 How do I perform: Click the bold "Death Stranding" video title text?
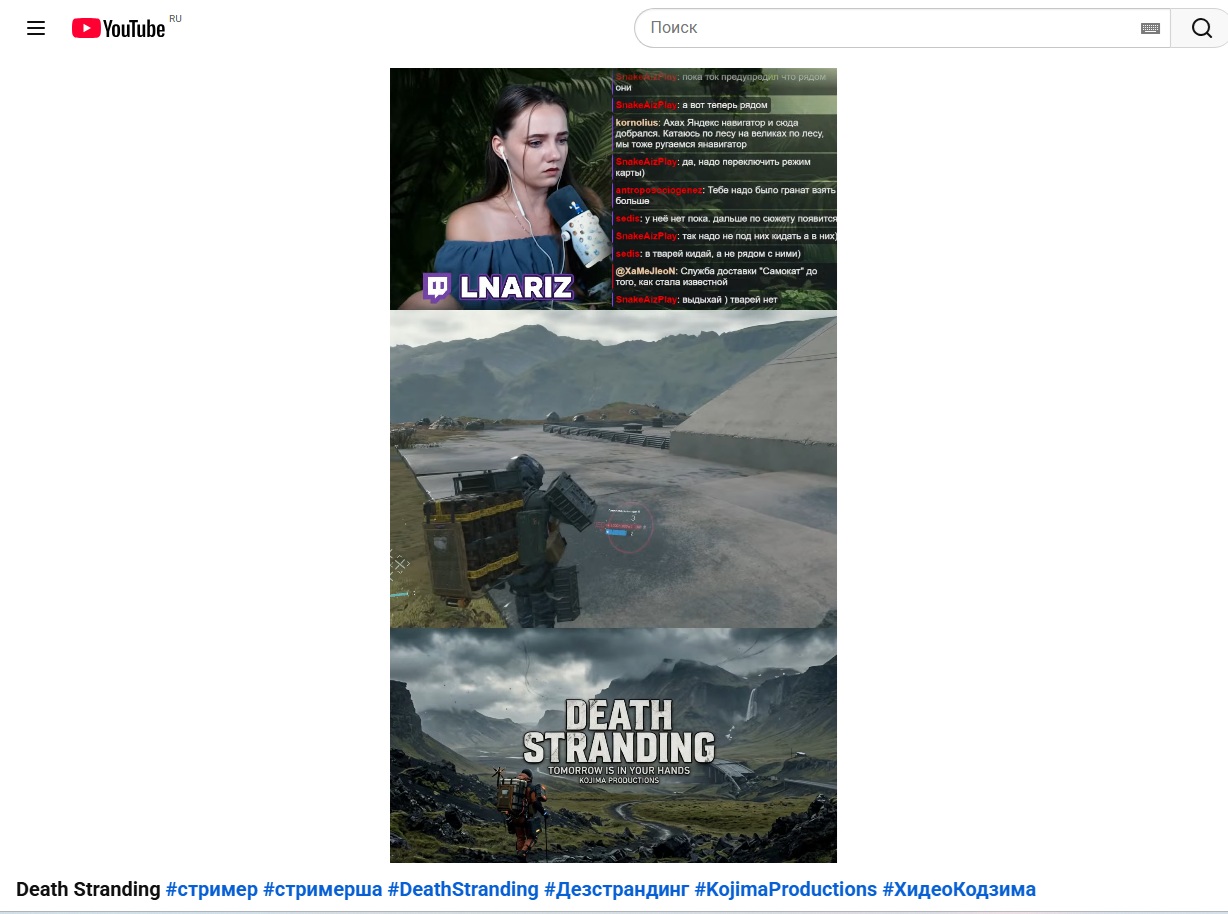tap(88, 889)
